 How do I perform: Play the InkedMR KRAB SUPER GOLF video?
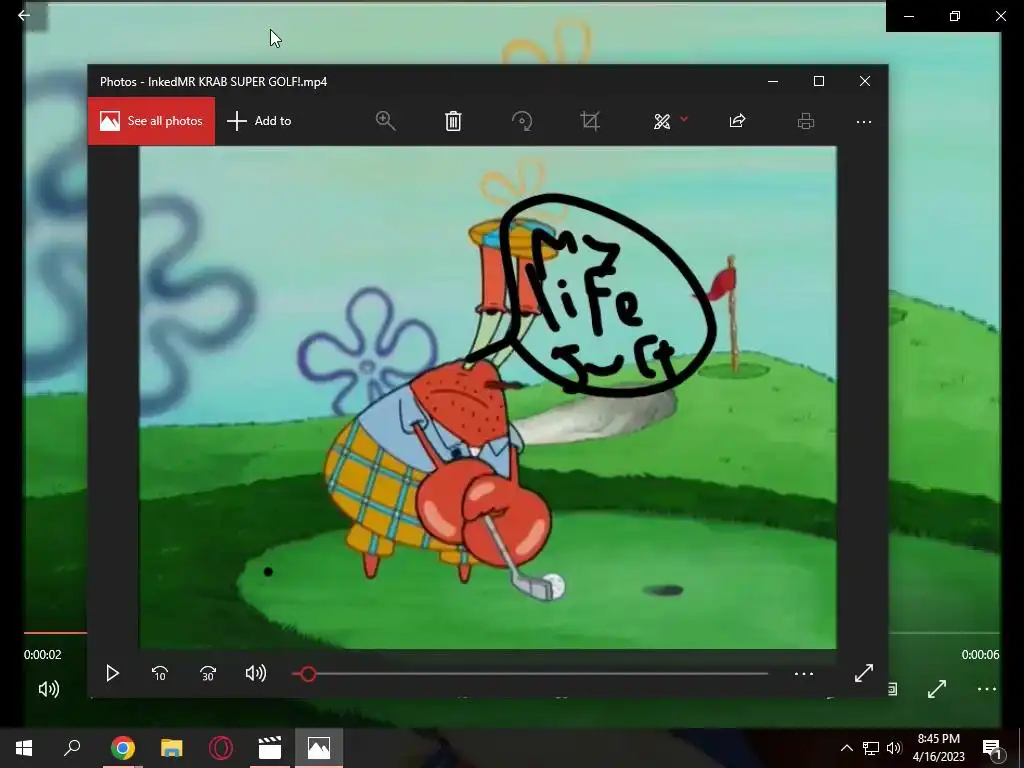pyautogui.click(x=112, y=673)
